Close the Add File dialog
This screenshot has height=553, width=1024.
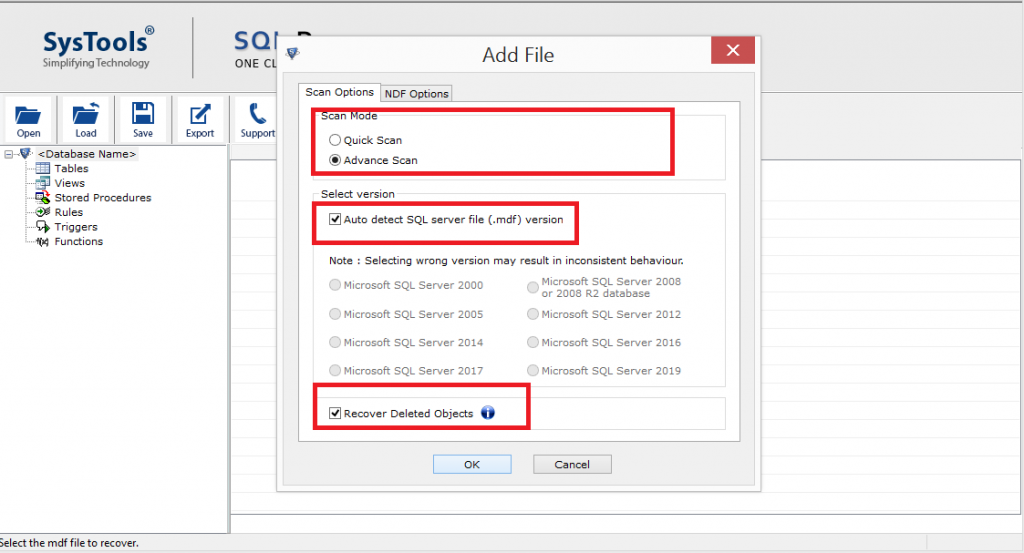tap(733, 50)
